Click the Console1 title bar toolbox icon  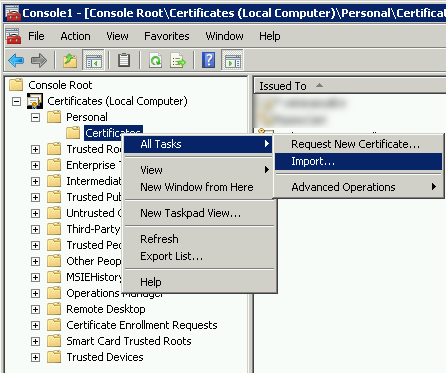(x=12, y=14)
